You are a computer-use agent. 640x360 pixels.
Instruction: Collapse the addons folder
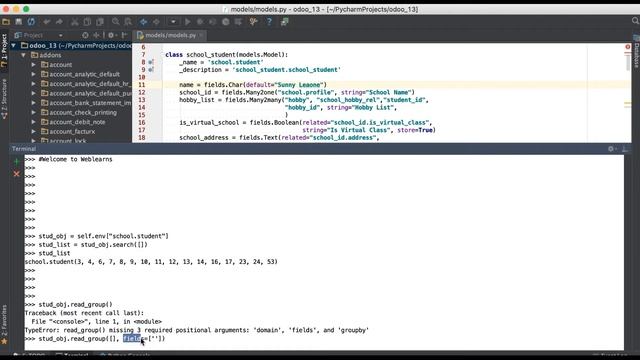(24, 55)
